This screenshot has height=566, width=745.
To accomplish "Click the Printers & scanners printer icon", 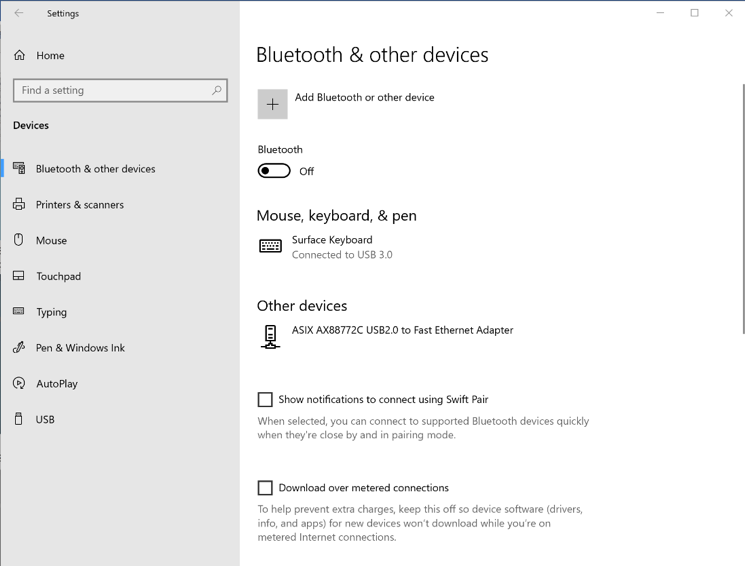I will click(19, 204).
